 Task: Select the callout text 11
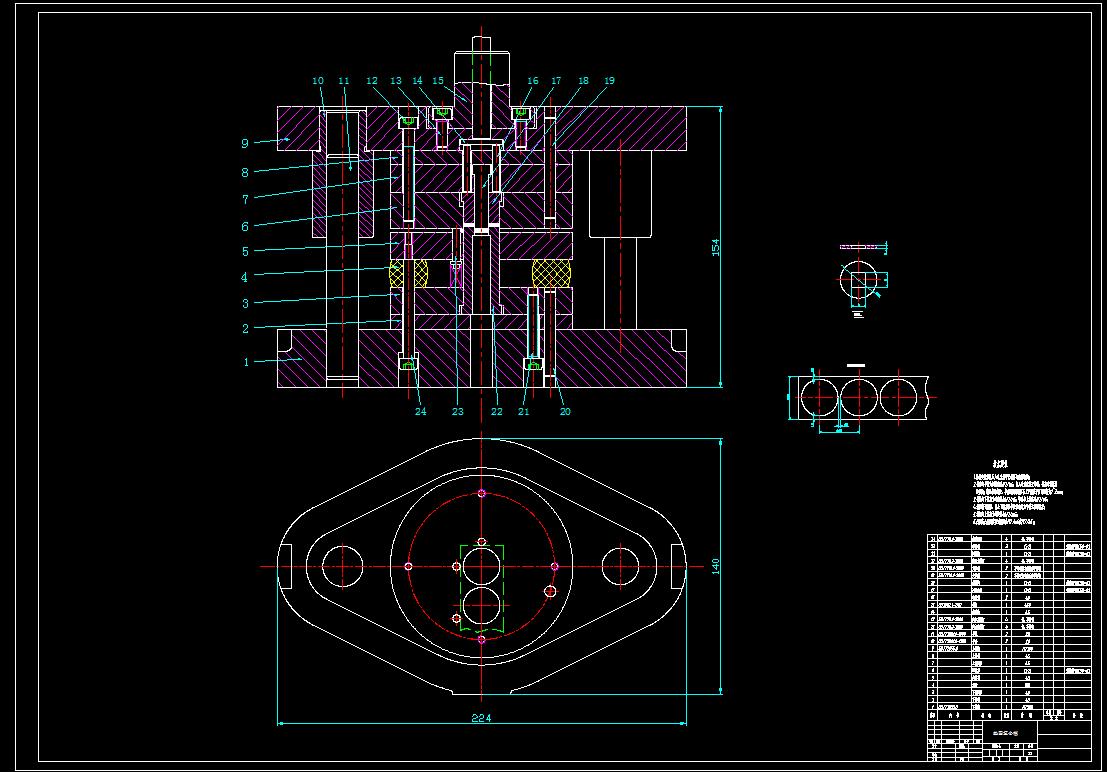pos(344,81)
